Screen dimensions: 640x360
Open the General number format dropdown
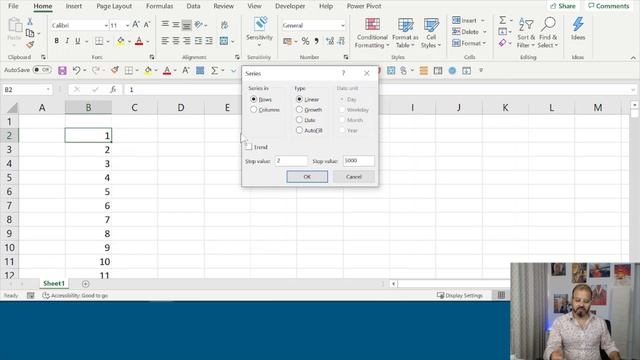342,25
